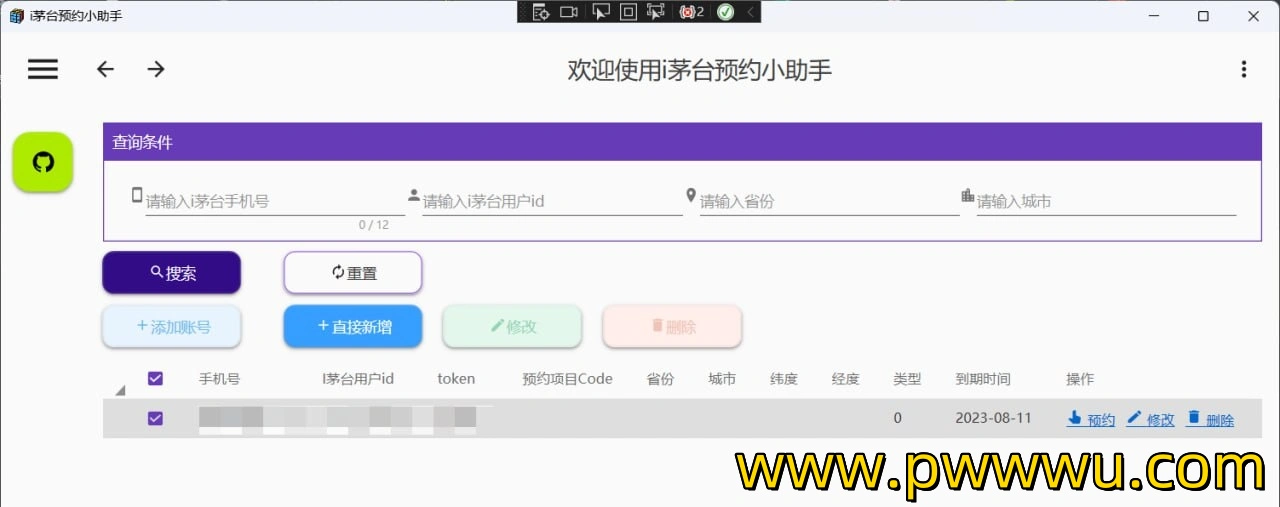This screenshot has width=1280, height=507.
Task: Uncheck the checkbox in the first data row
Action: [x=155, y=418]
